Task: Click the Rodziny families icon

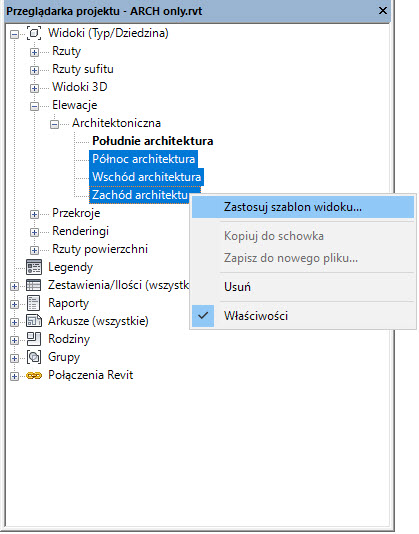Action: [x=34, y=339]
